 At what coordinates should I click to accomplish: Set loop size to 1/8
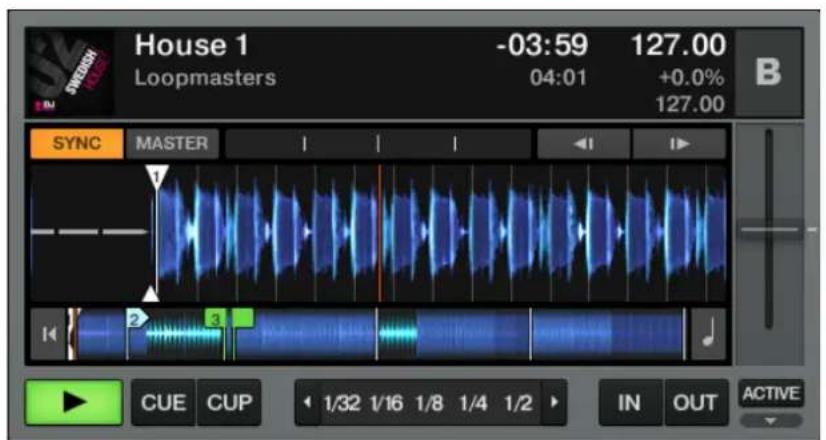429,404
